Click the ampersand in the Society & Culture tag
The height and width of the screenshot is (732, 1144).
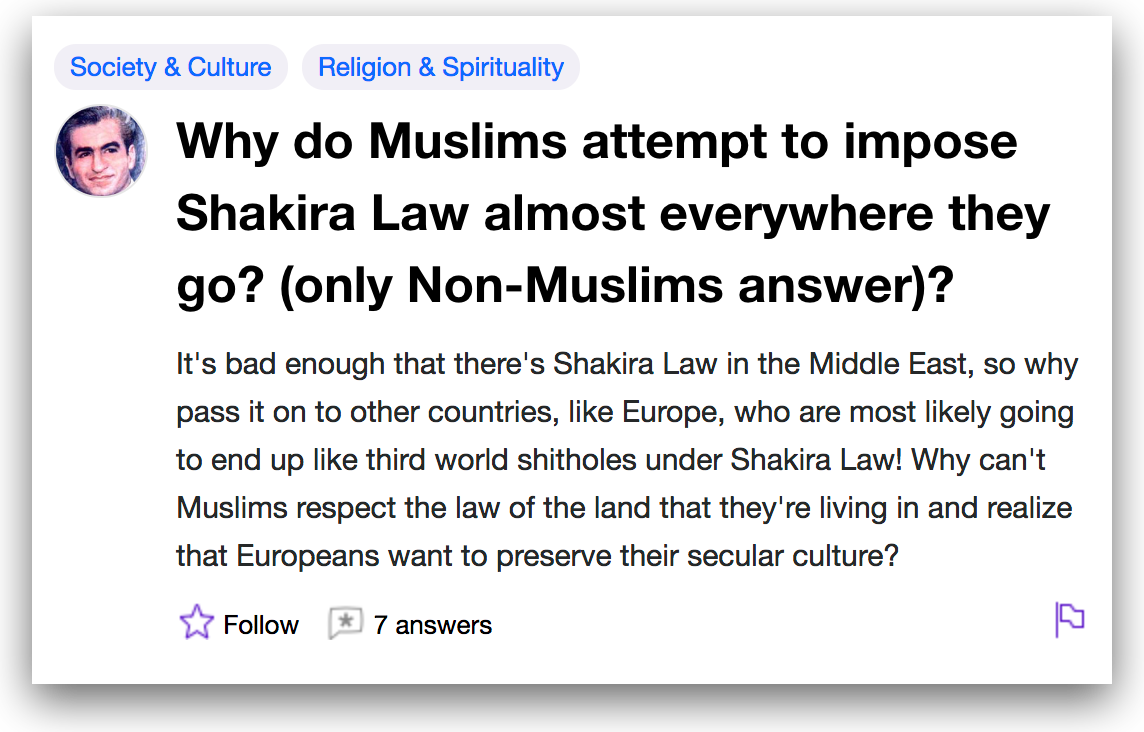[x=172, y=67]
